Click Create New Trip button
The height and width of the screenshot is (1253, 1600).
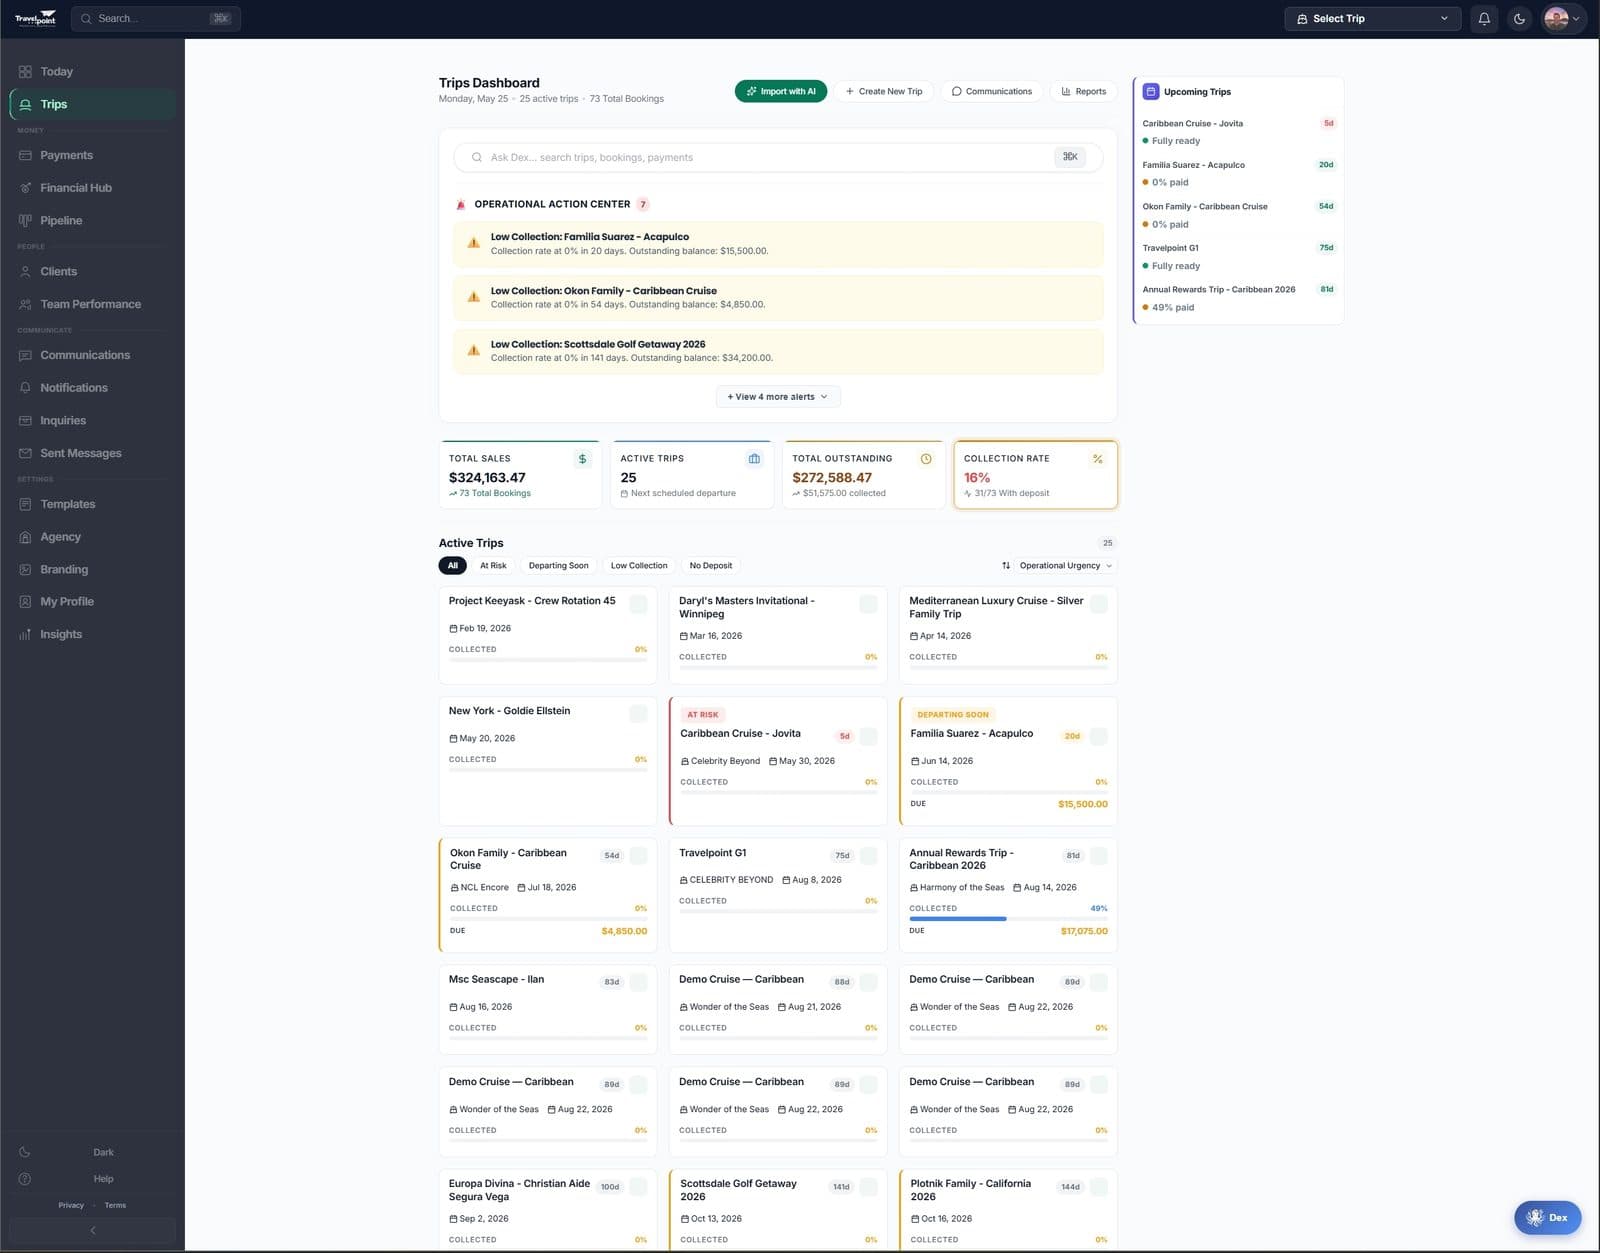[x=884, y=91]
